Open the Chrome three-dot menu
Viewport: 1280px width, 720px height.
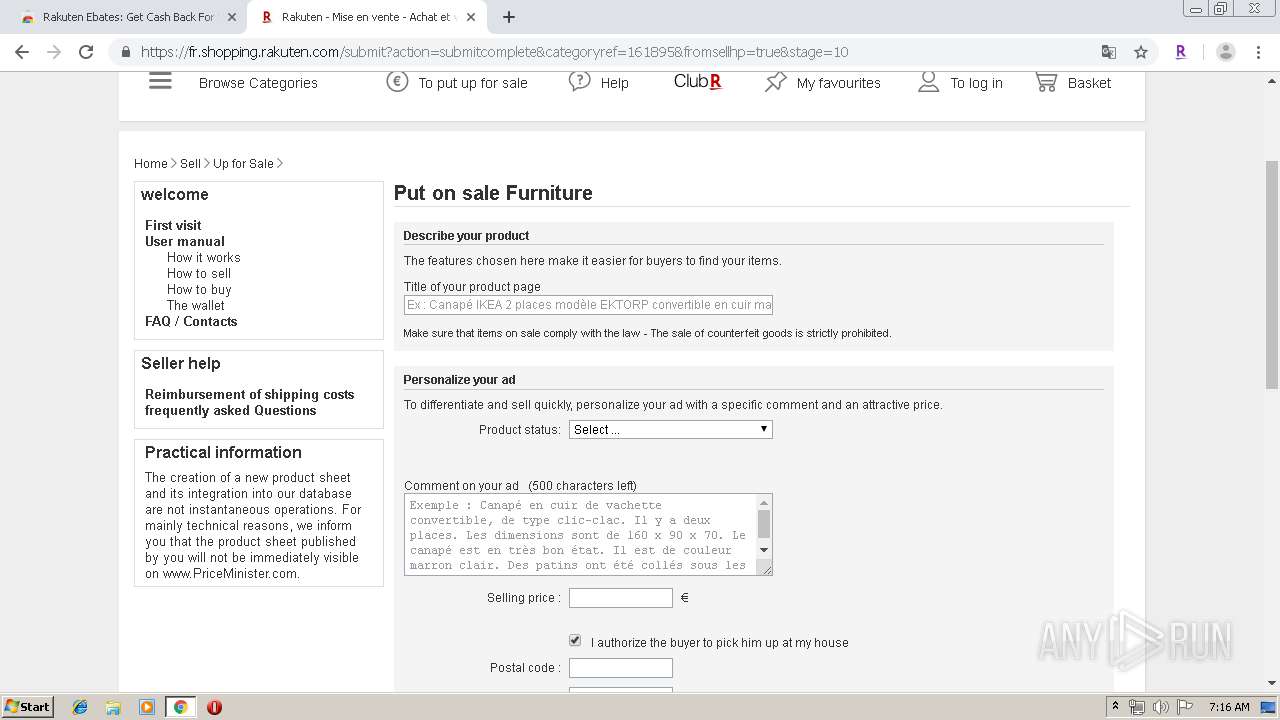1257,52
